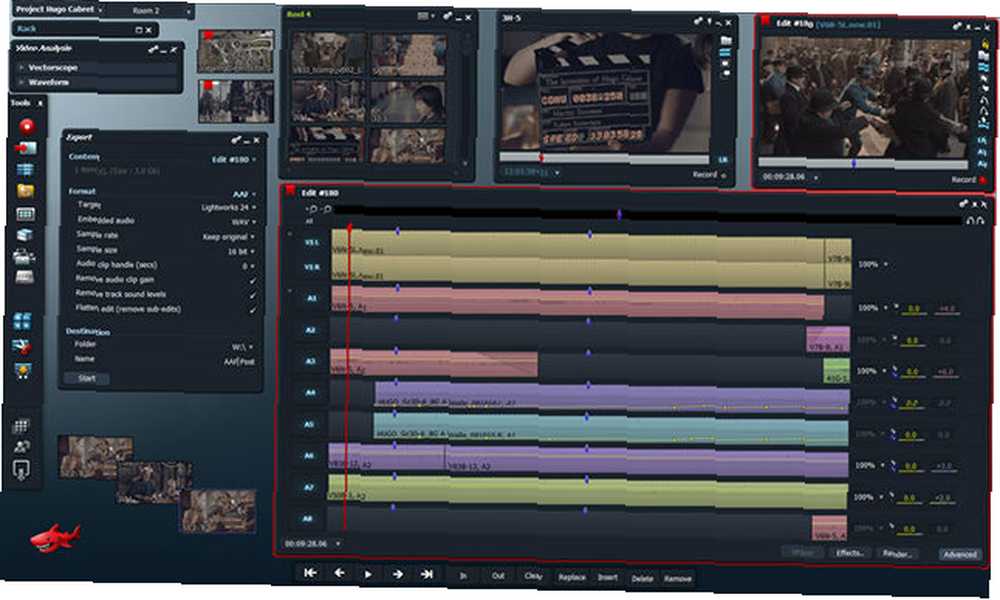This screenshot has height=600, width=1000.
Task: Toggle Remove track sound levels checkbox
Action: click(x=253, y=295)
